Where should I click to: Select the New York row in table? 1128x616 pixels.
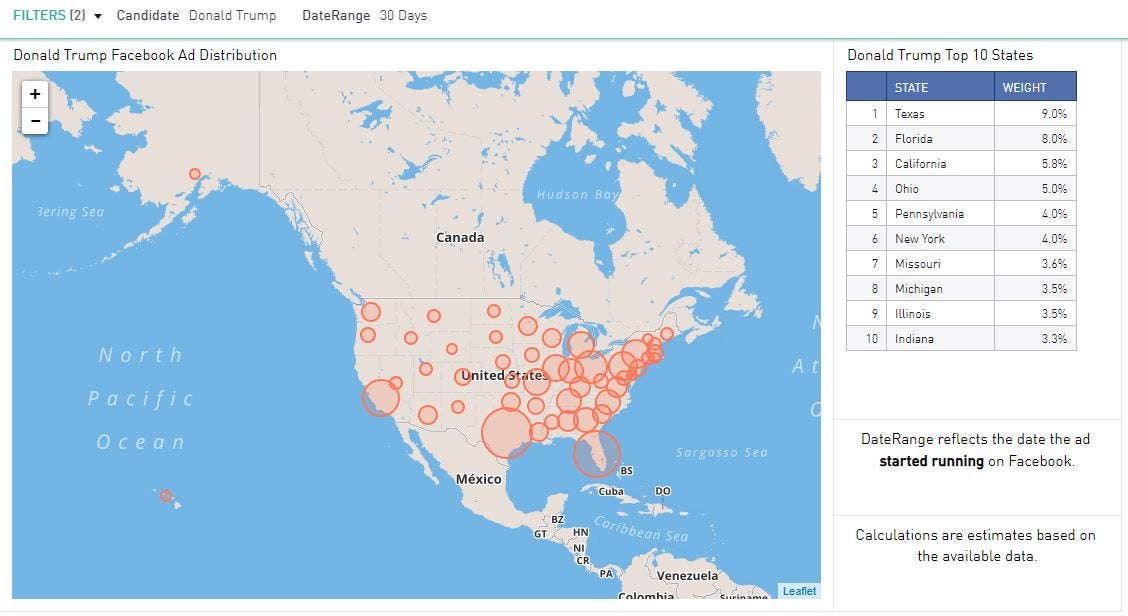pyautogui.click(x=961, y=238)
